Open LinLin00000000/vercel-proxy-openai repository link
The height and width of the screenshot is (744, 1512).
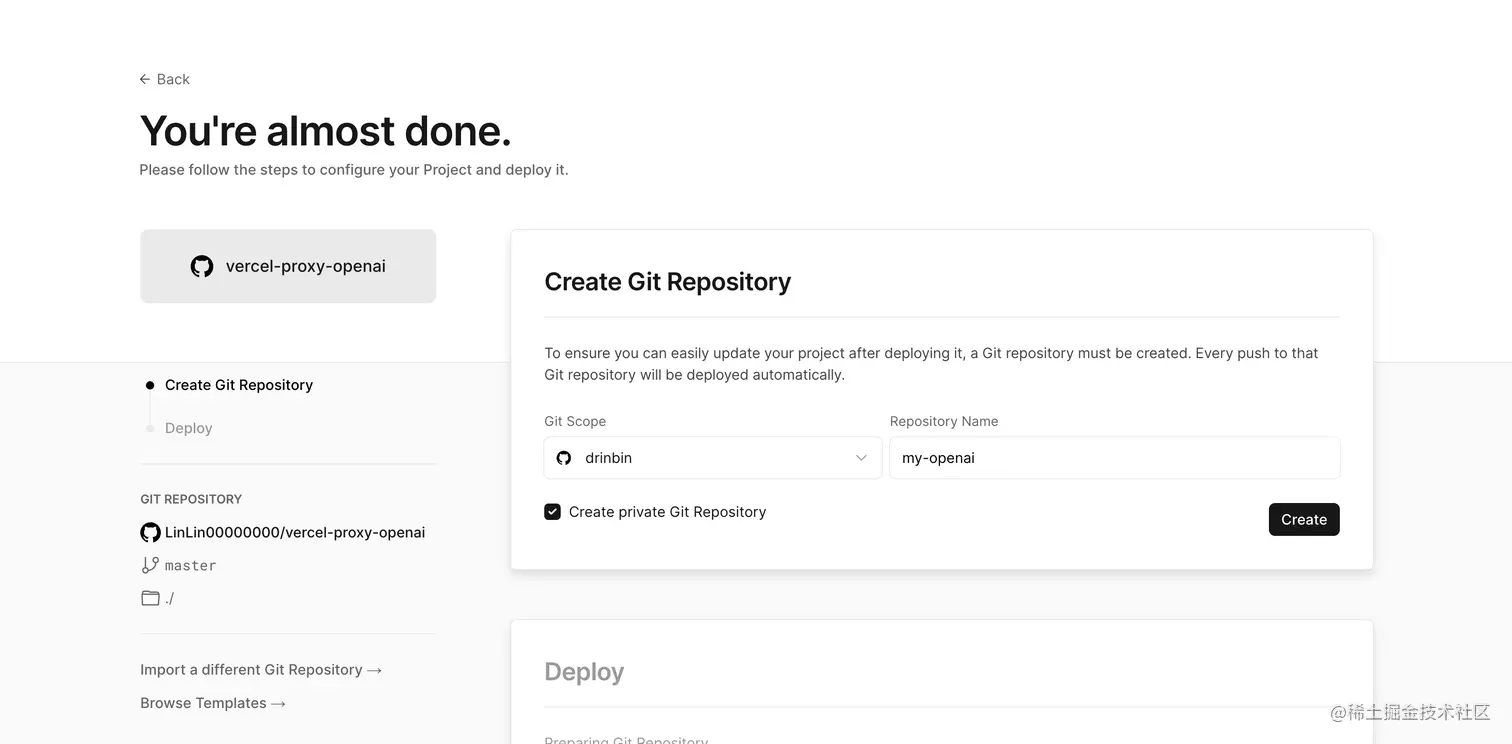coord(295,533)
